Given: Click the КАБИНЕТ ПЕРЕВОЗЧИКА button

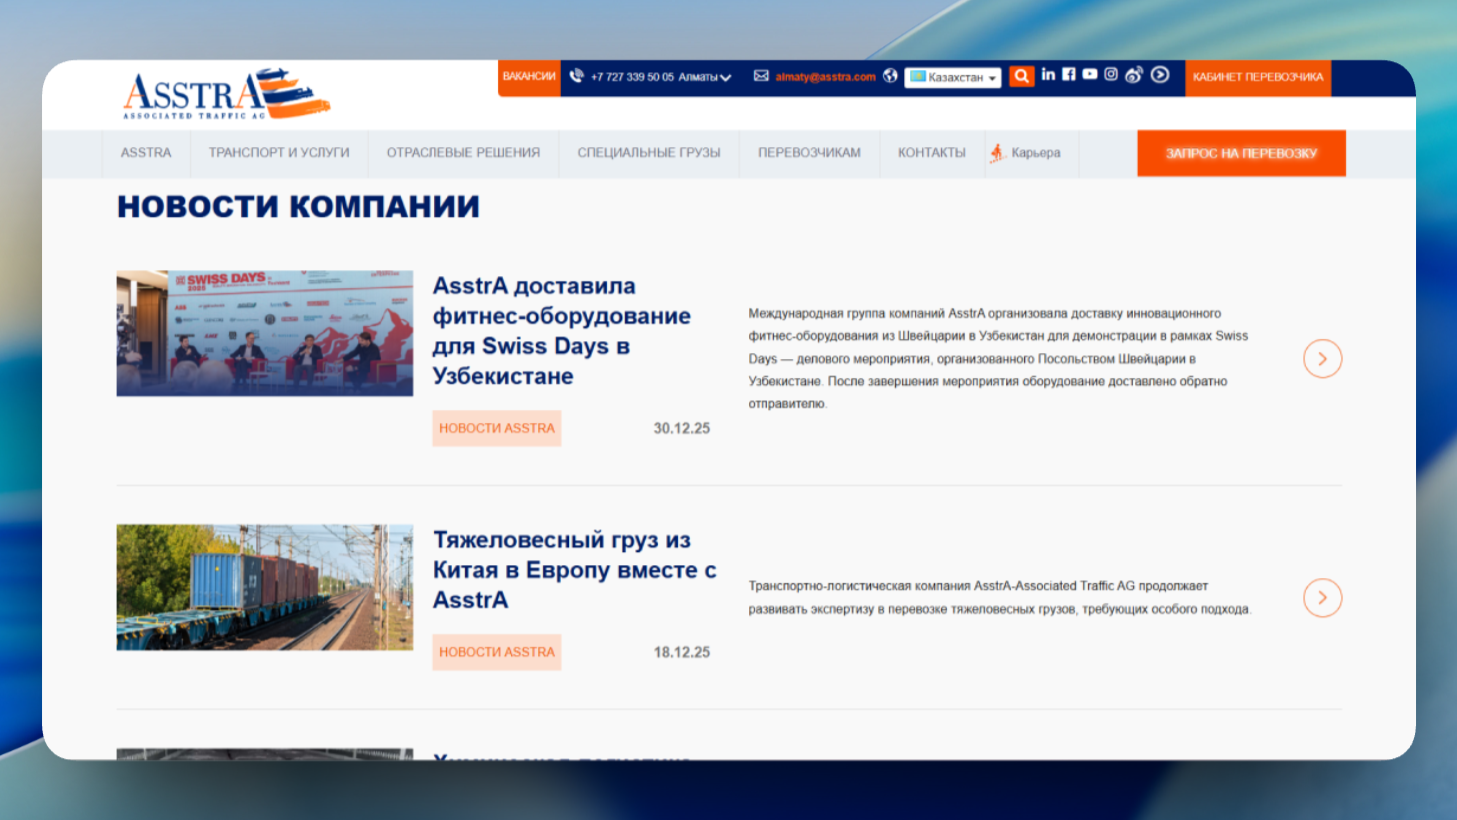Looking at the screenshot, I should 1258,77.
